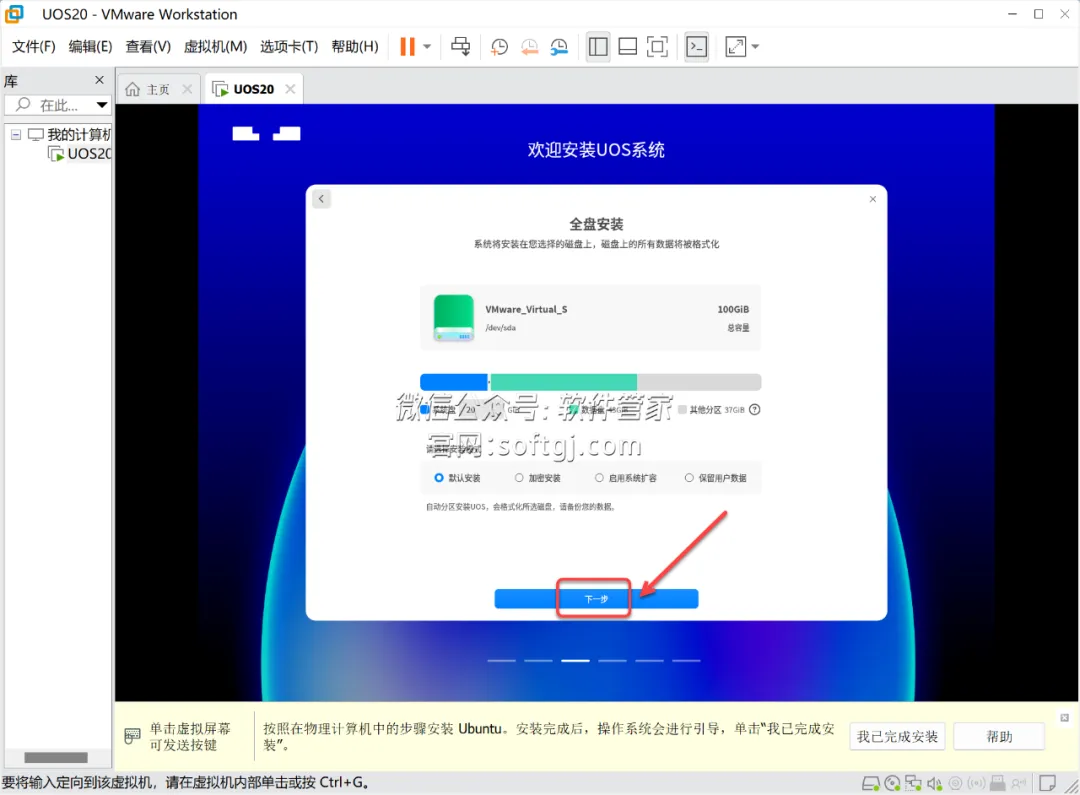
Task: Close the 主页 tab
Action: click(x=187, y=89)
